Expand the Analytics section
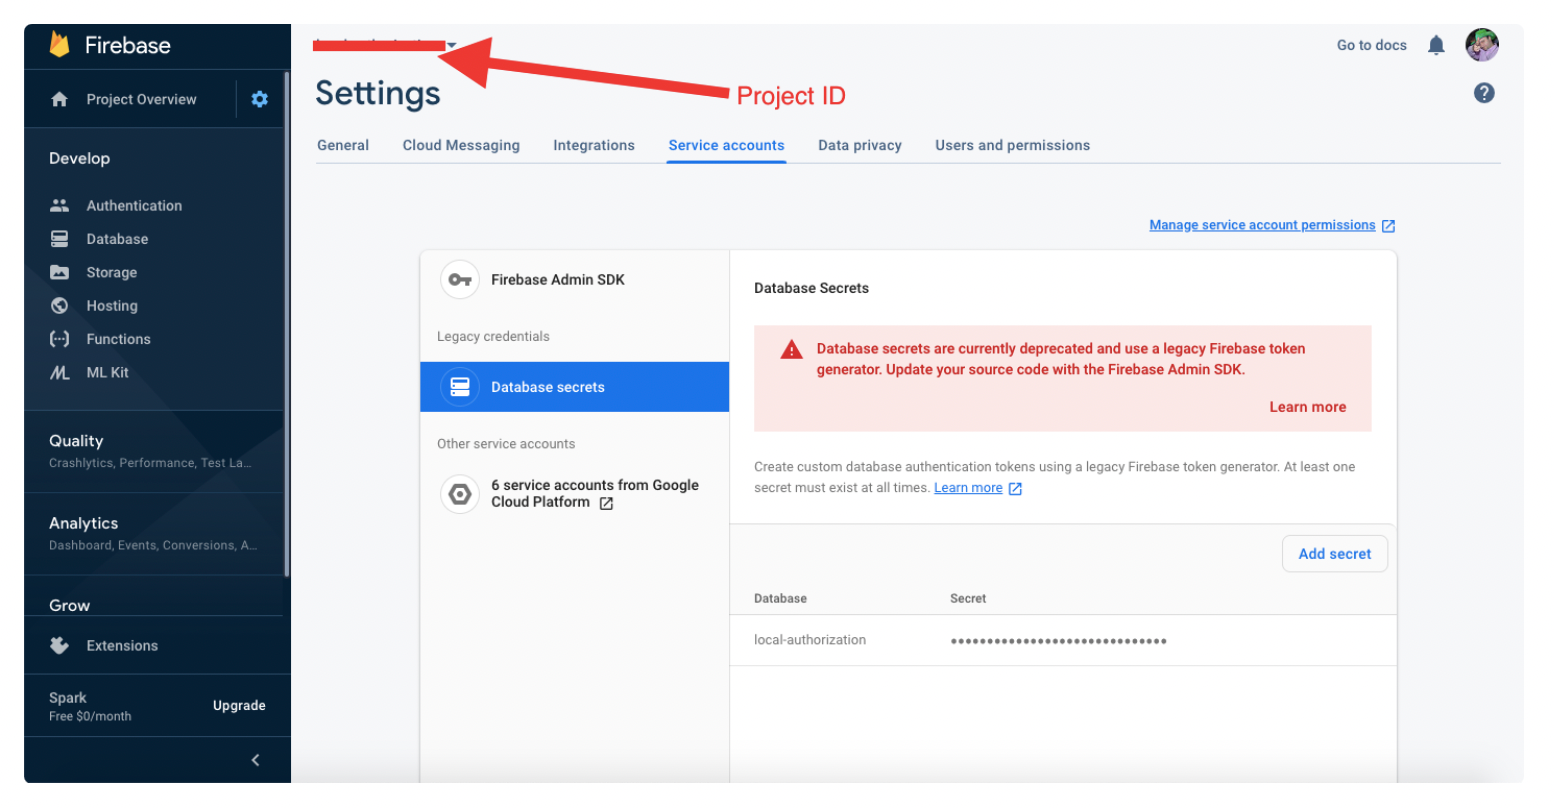1554x808 pixels. 153,533
